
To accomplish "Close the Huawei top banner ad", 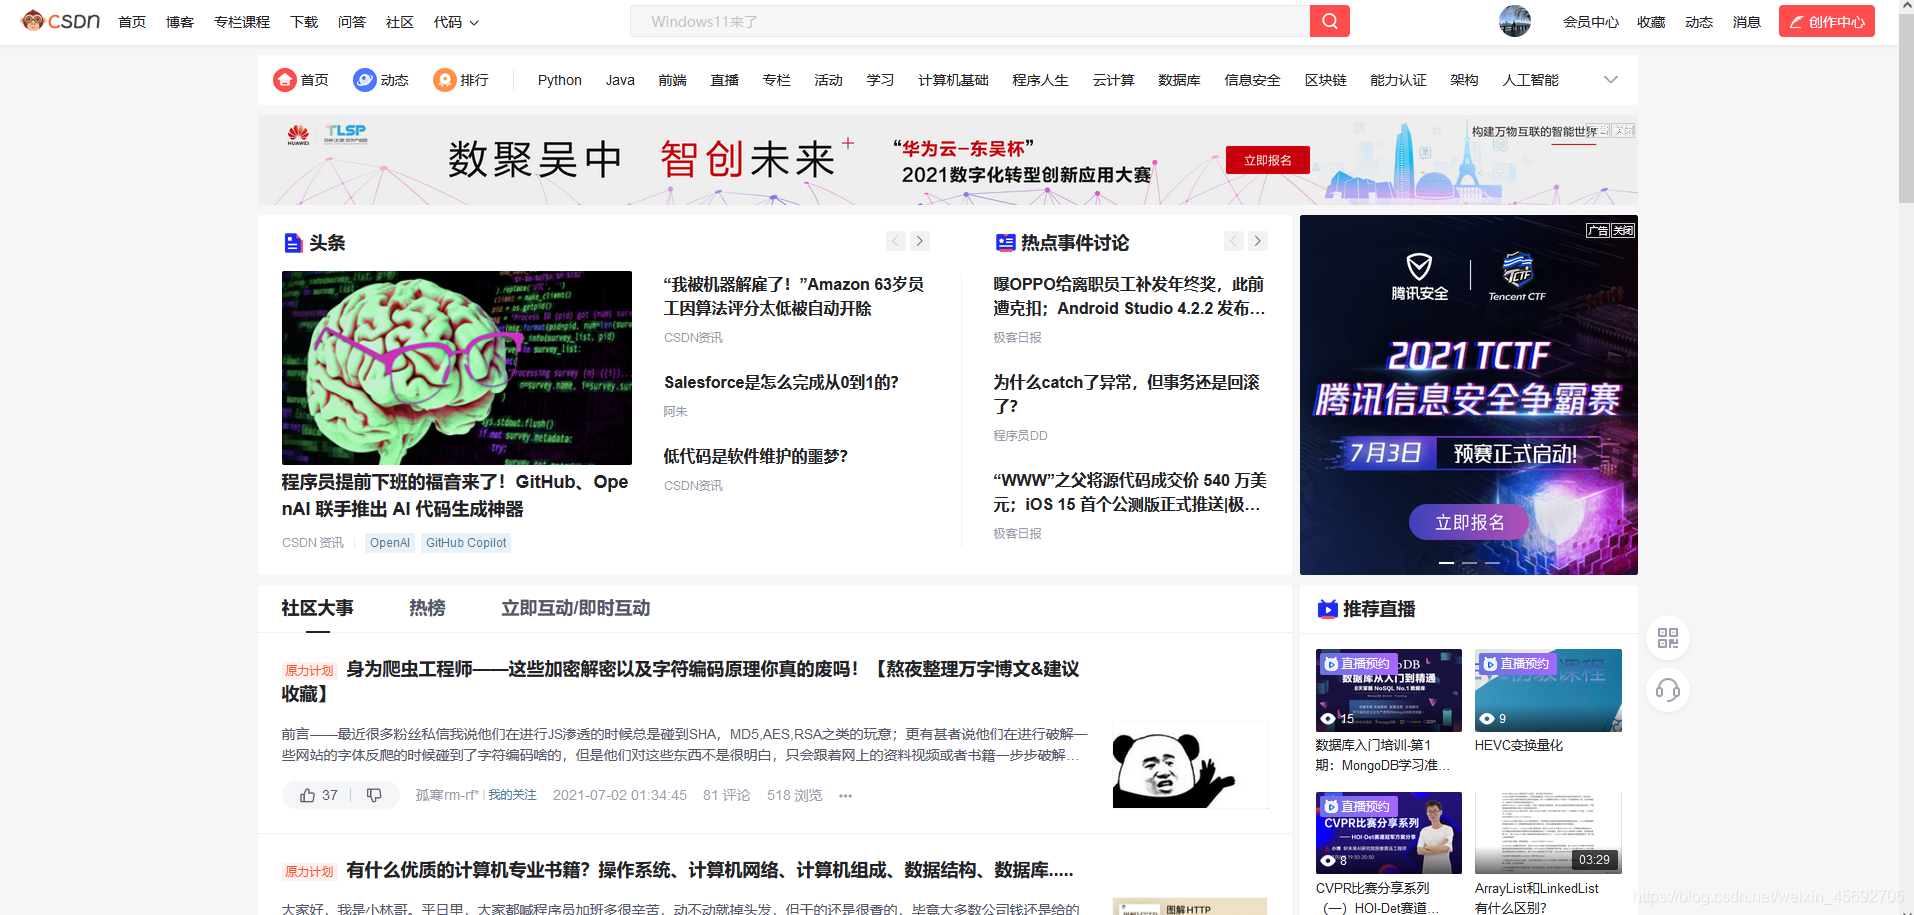I will click(1624, 130).
